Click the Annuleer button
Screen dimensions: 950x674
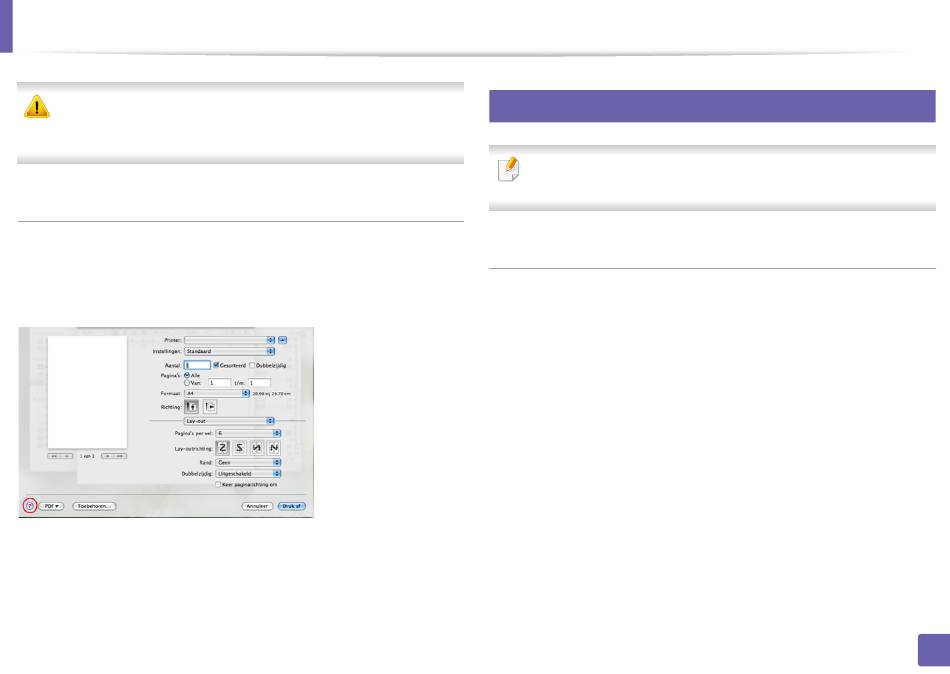[257, 506]
